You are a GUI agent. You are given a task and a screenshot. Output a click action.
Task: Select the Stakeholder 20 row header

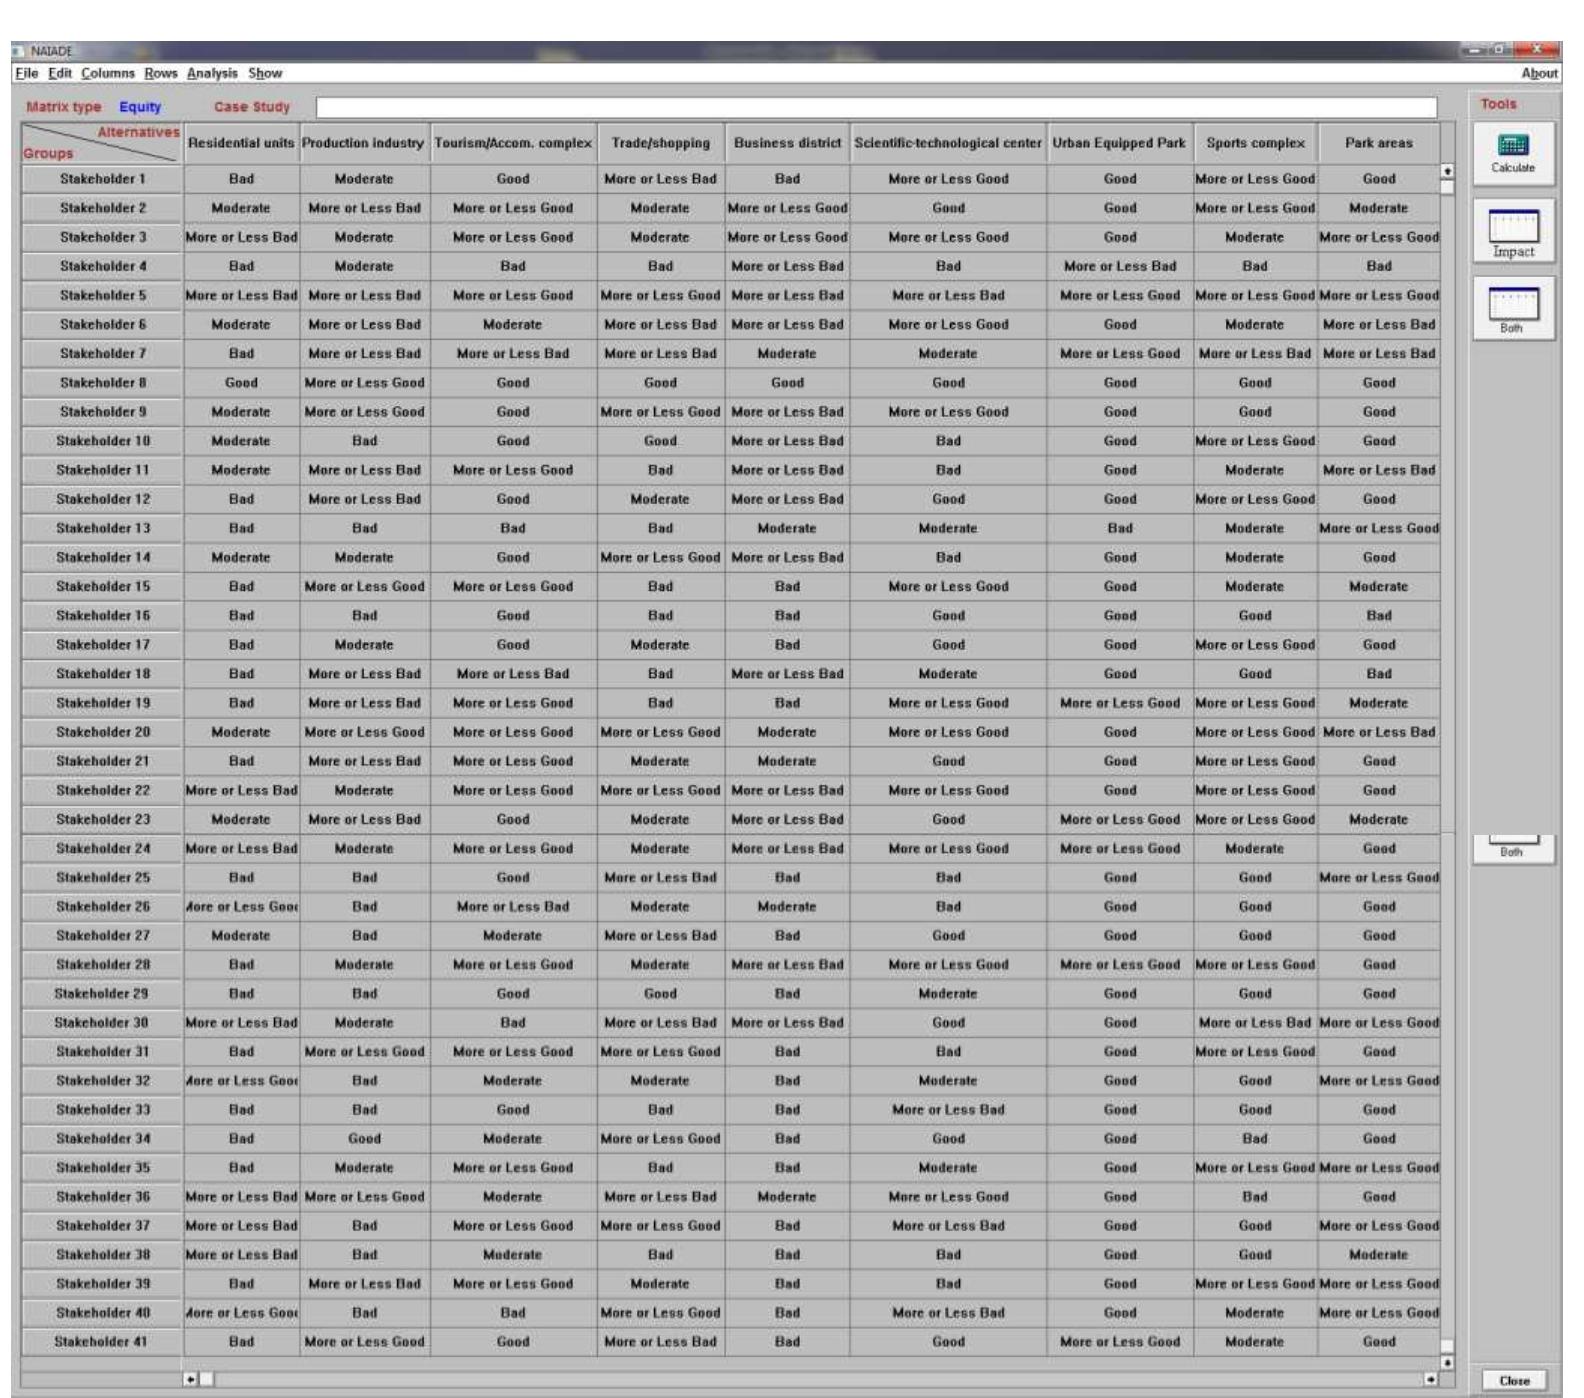(x=102, y=732)
